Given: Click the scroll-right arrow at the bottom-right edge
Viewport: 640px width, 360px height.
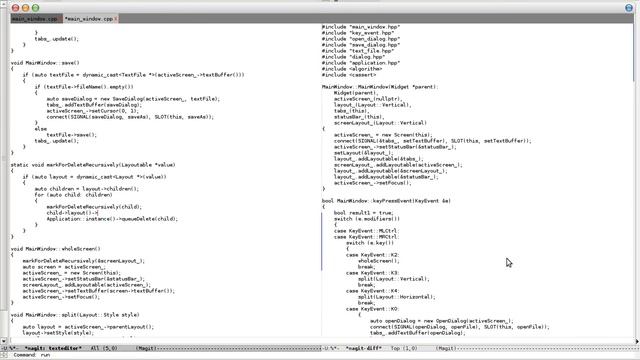Looking at the screenshot, I should (x=637, y=341).
